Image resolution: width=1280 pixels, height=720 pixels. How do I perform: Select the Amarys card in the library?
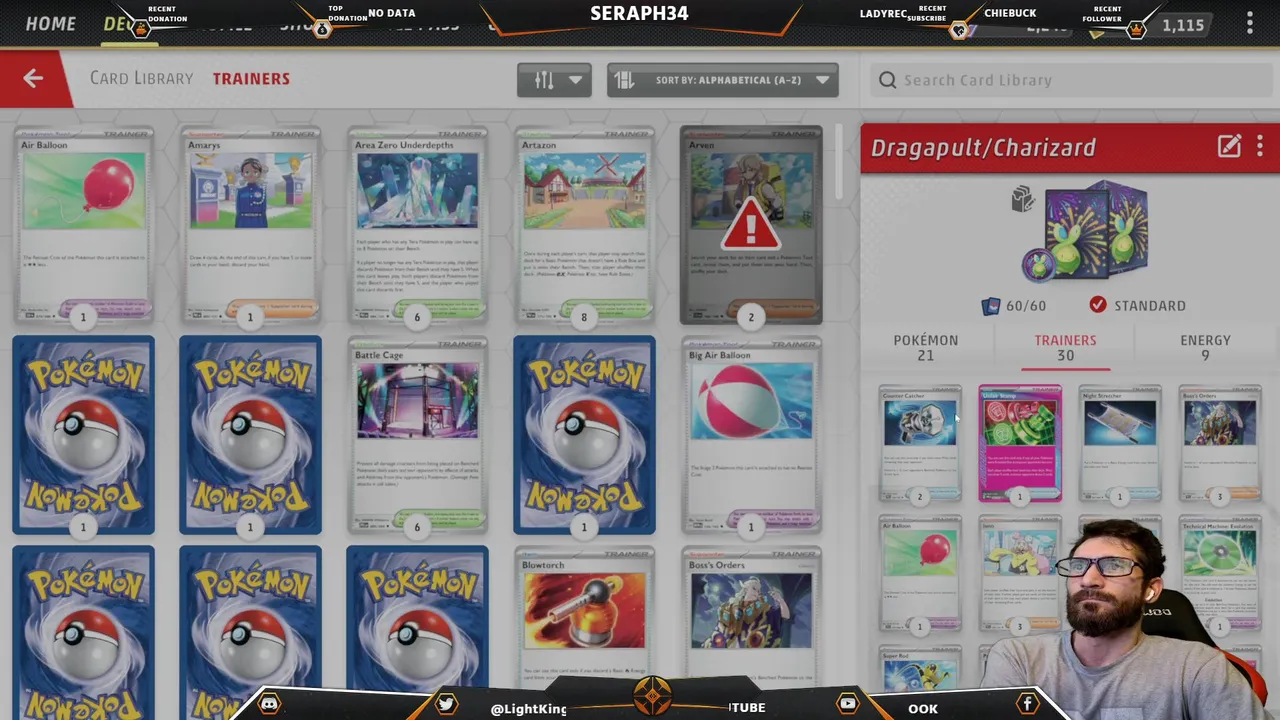[x=250, y=225]
